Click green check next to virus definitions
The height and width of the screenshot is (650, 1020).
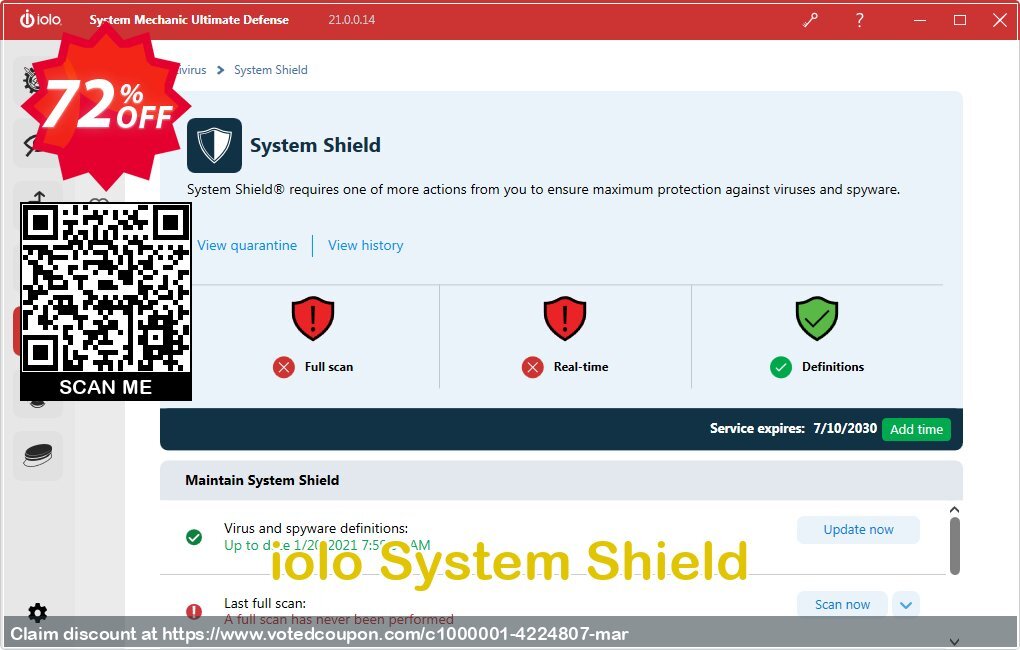coord(194,537)
